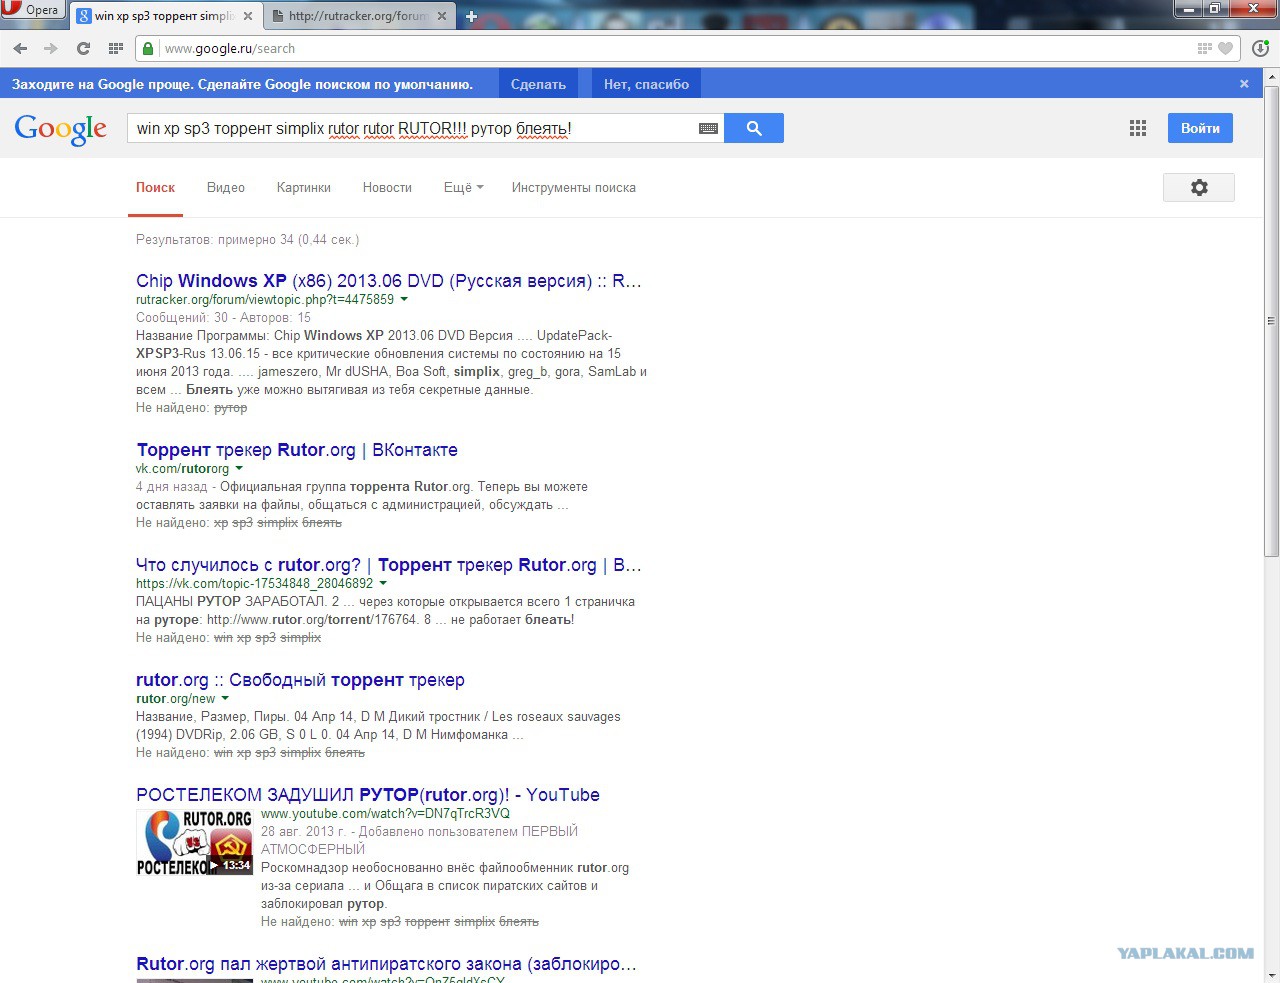Expand options arrow beside rutor.org/new URL
The width and height of the screenshot is (1280, 983).
tap(225, 698)
